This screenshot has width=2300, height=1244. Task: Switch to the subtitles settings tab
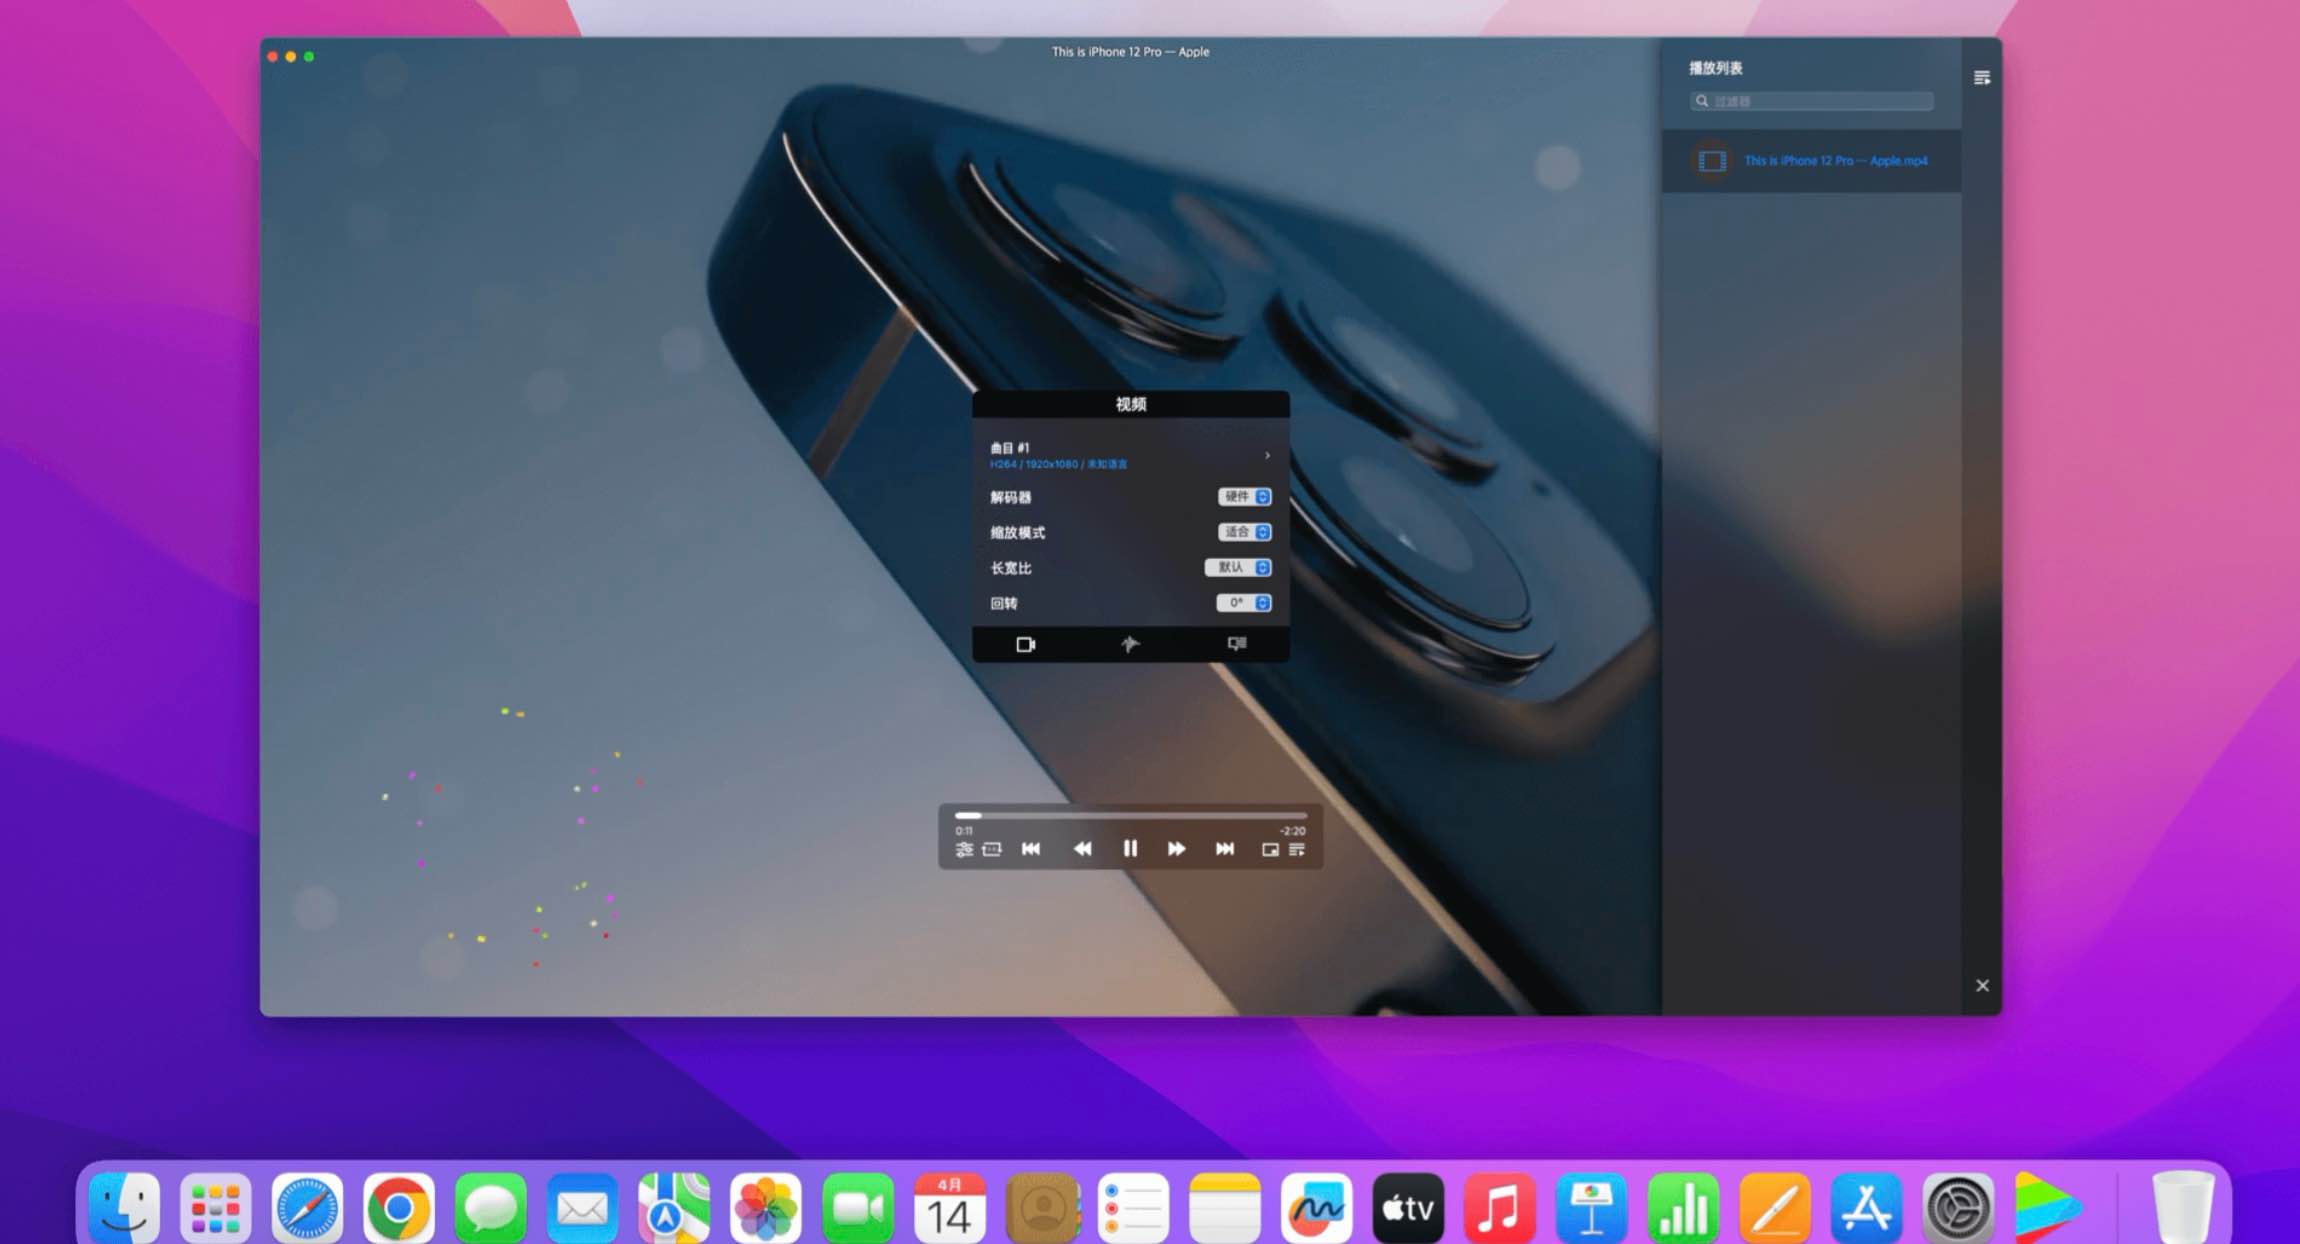[1237, 645]
